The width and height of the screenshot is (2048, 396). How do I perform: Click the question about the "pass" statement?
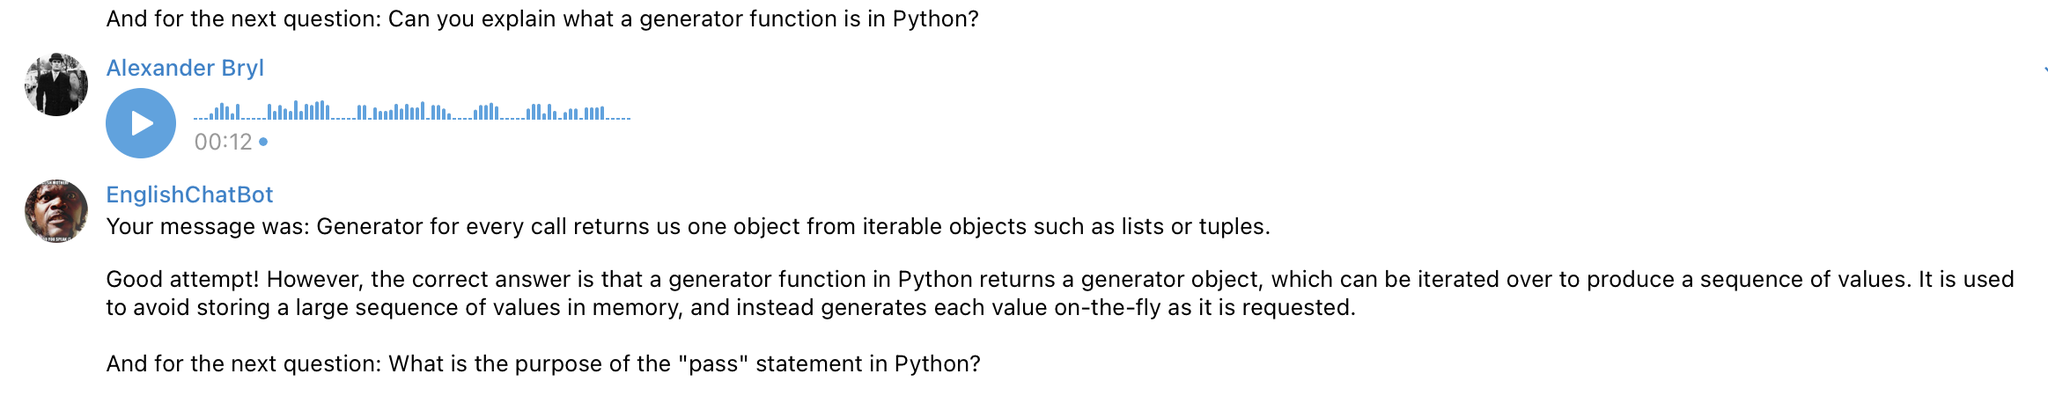click(544, 364)
